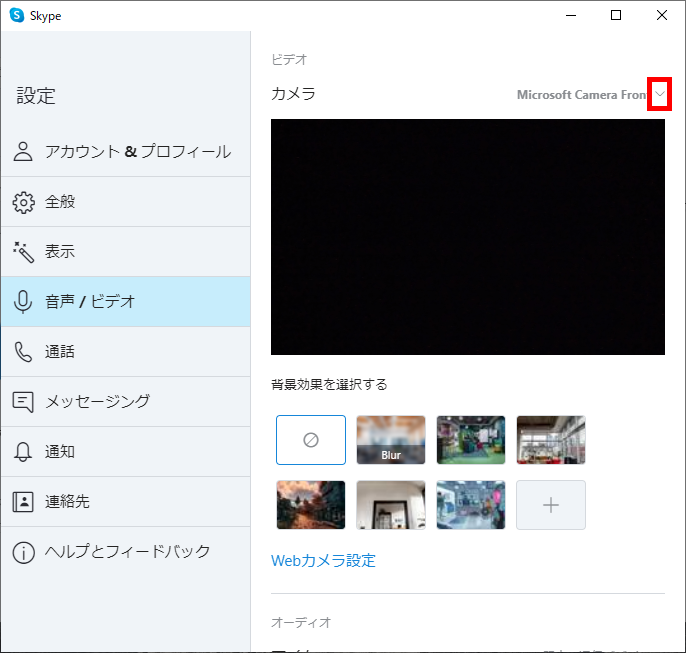Open アカウント & プロフィール settings

point(126,152)
